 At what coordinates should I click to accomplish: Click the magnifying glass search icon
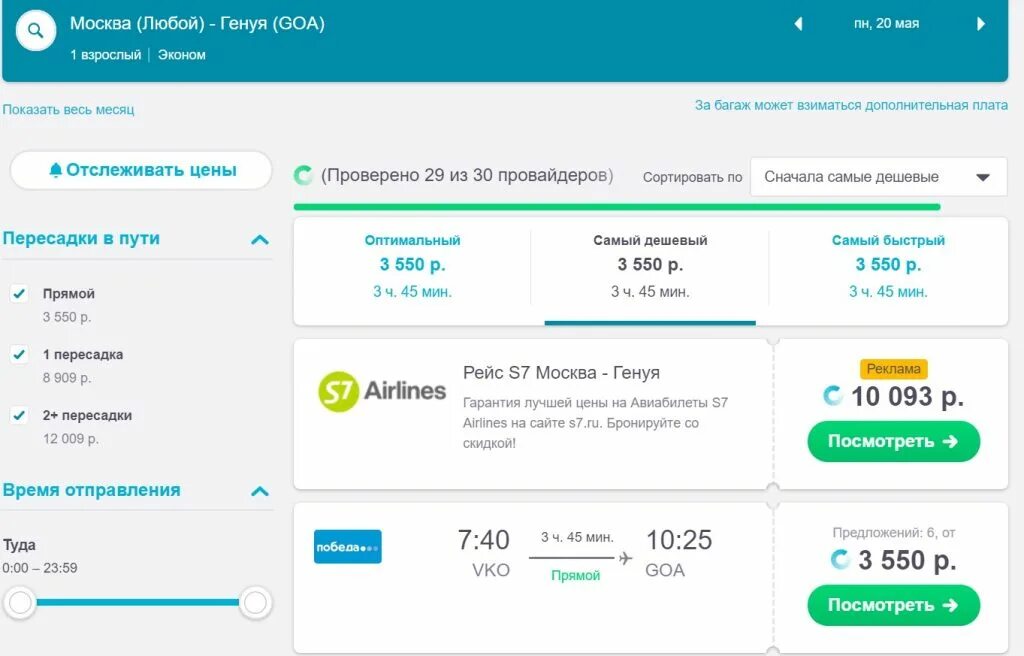coord(35,30)
